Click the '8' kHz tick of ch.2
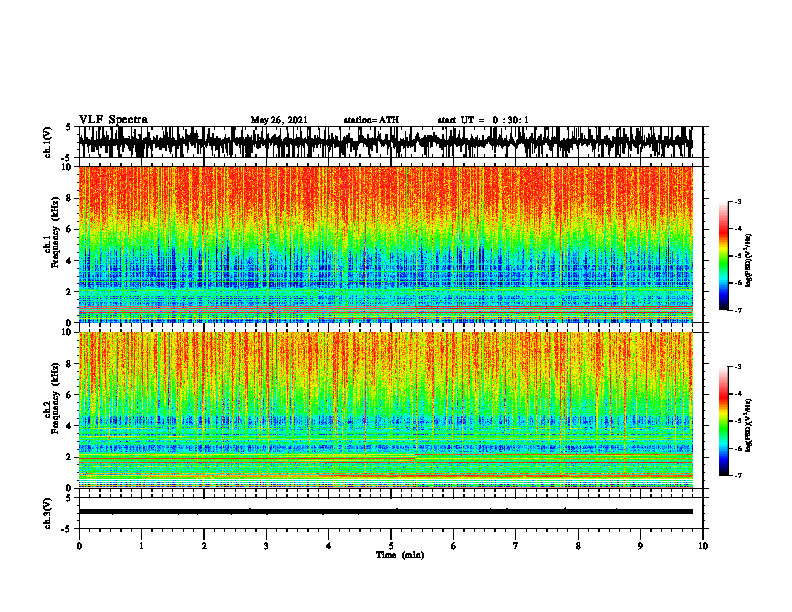Image resolution: width=792 pixels, height=612 pixels. (69, 364)
